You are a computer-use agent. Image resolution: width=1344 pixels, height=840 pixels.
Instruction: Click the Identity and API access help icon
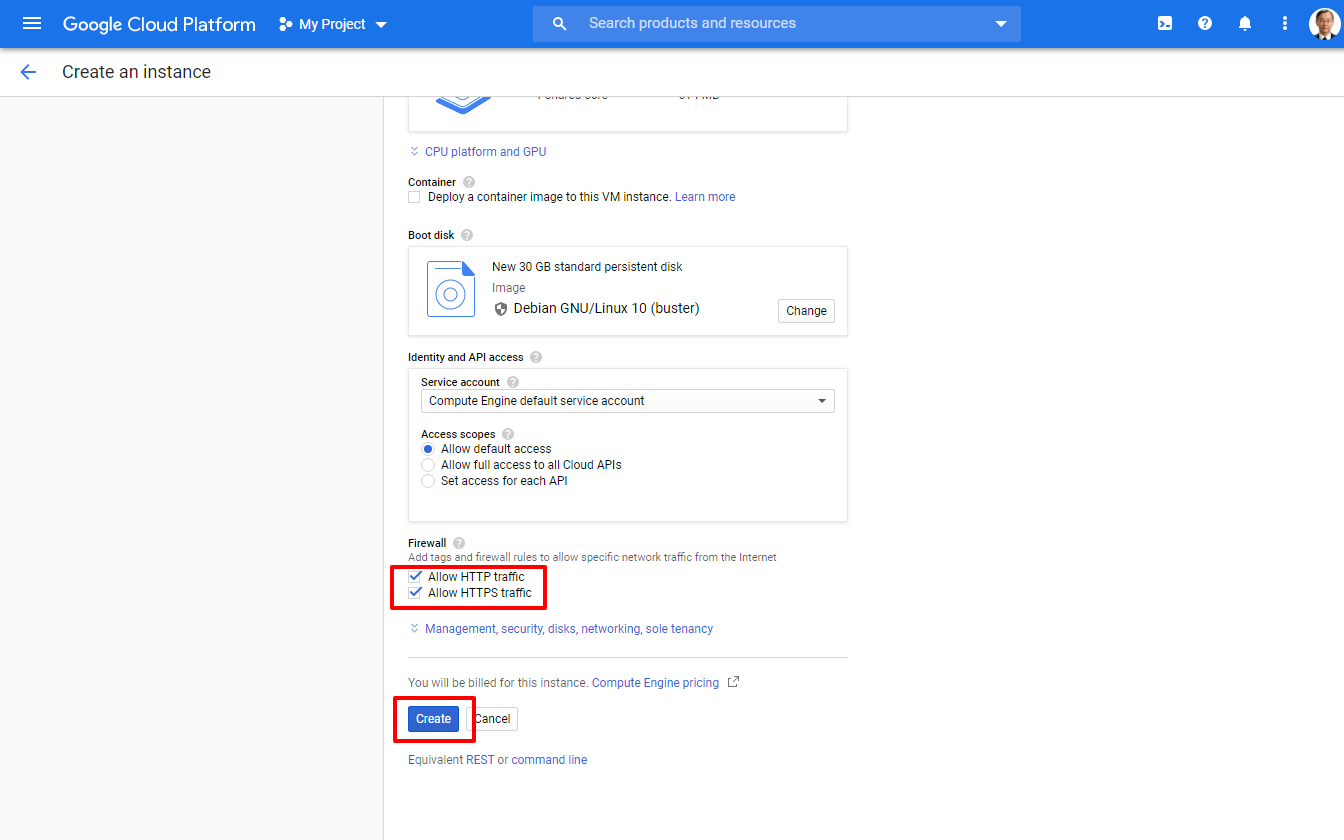click(x=536, y=357)
